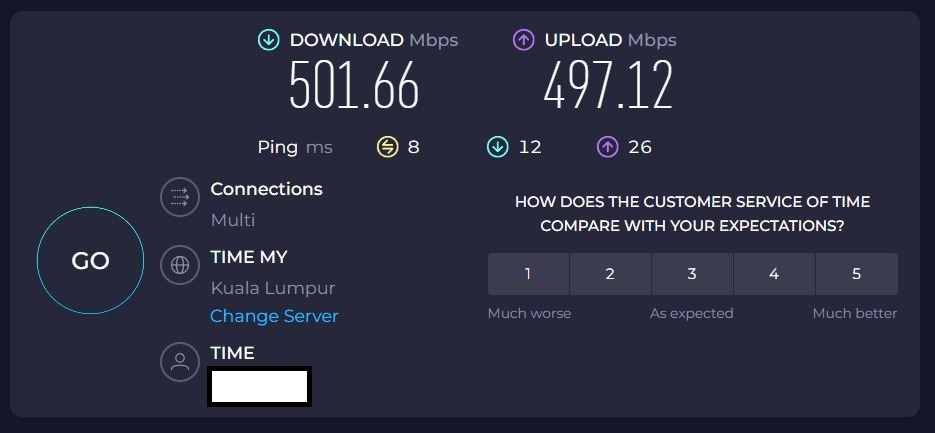The image size is (935, 433).
Task: Click the user profile icon beside TIME
Action: pyautogui.click(x=179, y=362)
